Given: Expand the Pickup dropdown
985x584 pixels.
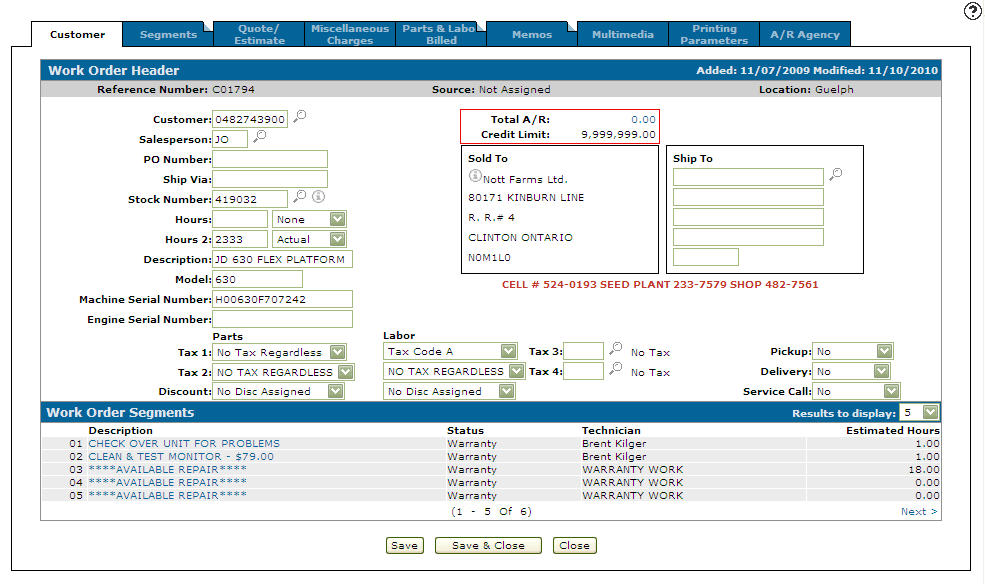Looking at the screenshot, I should click(883, 351).
